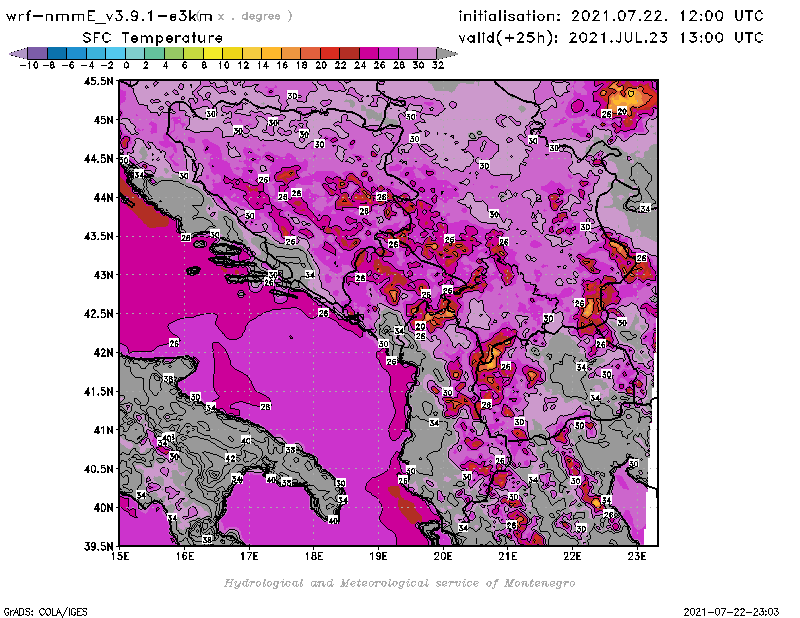Click the '44.5N' latitude label

(x=98, y=159)
